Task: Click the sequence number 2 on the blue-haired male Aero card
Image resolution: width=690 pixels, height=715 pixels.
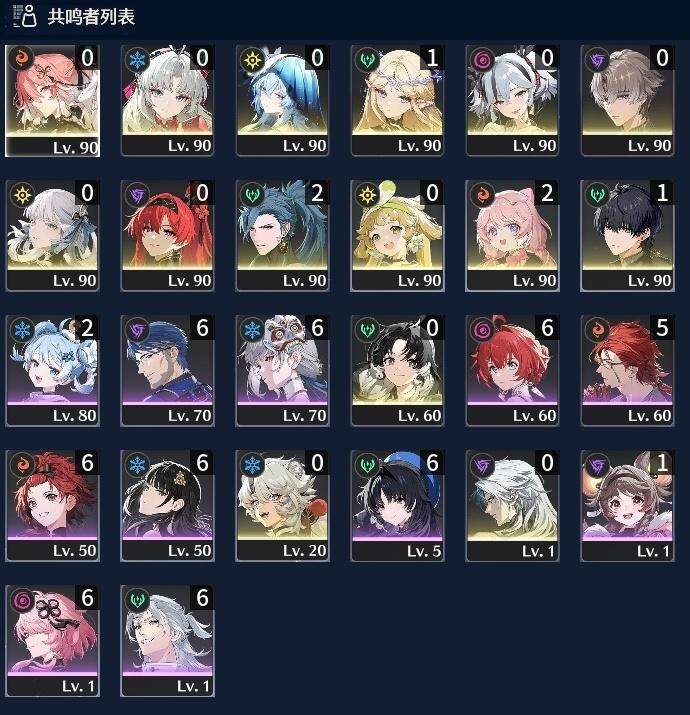Action: (x=317, y=193)
